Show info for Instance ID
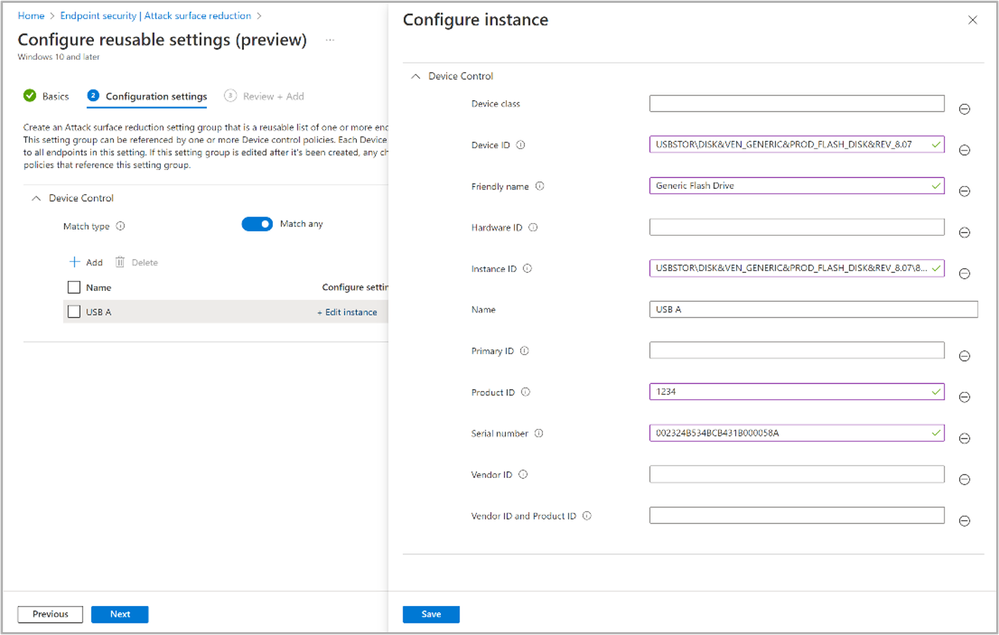Image resolution: width=999 pixels, height=635 pixels. [528, 268]
